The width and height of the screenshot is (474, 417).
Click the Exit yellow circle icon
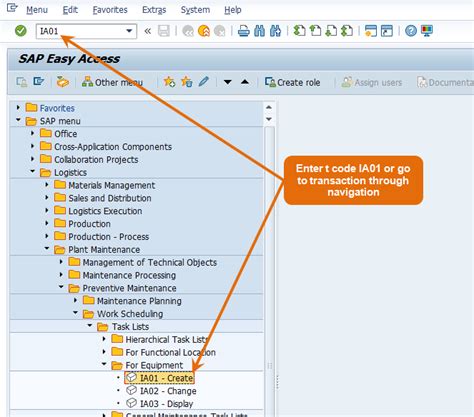pyautogui.click(x=204, y=31)
